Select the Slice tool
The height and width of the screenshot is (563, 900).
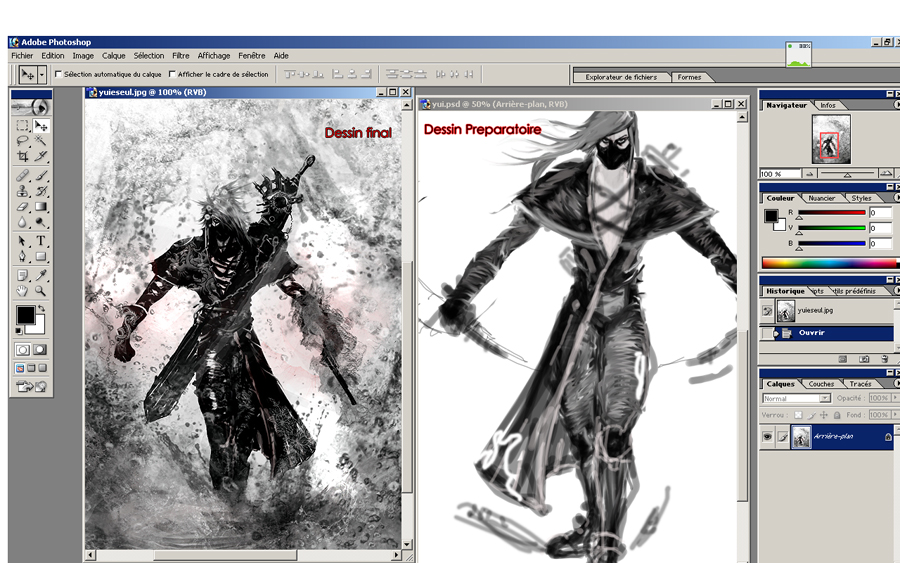pyautogui.click(x=41, y=156)
